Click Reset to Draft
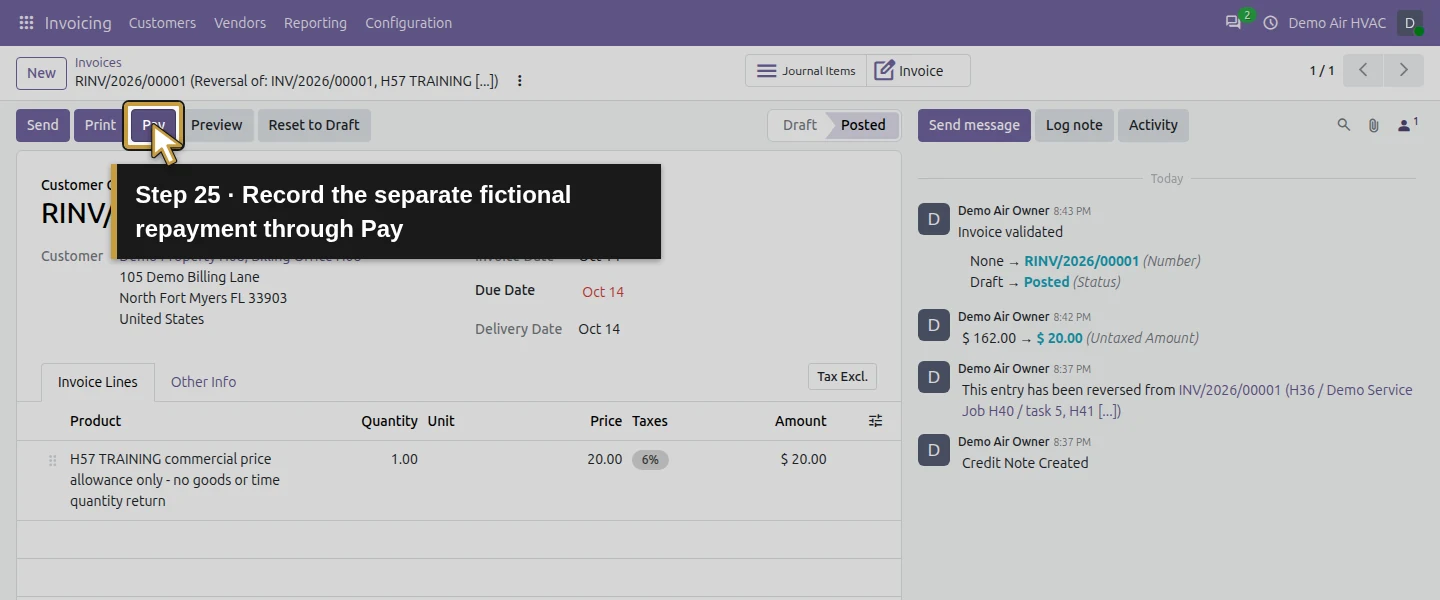The height and width of the screenshot is (600, 1440). [314, 125]
